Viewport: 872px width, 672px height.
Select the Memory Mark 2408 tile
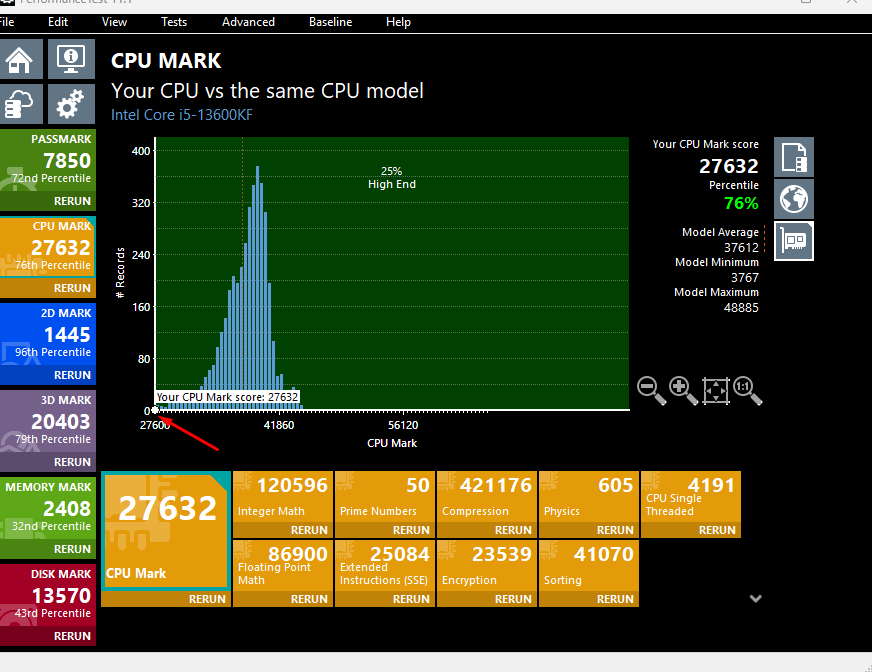point(48,508)
